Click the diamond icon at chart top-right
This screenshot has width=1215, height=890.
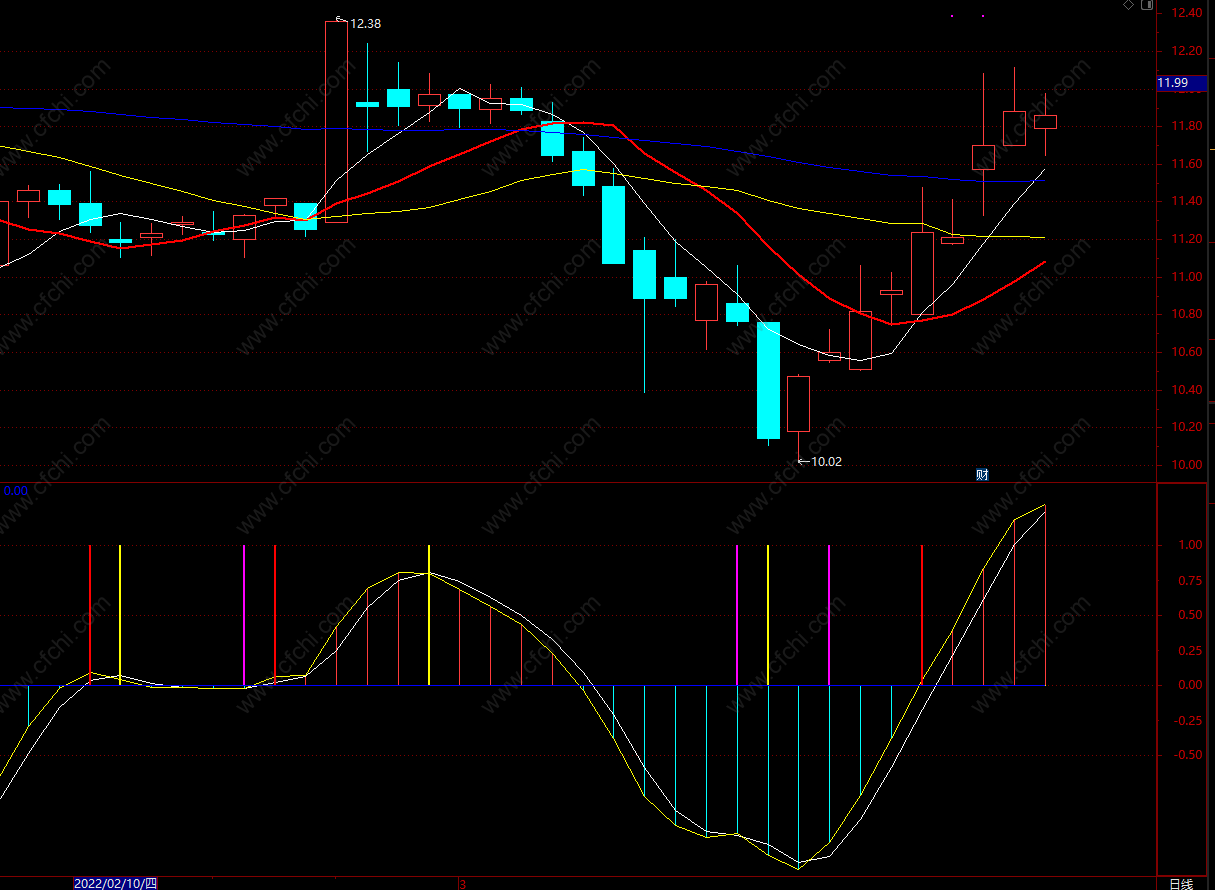[1128, 5]
